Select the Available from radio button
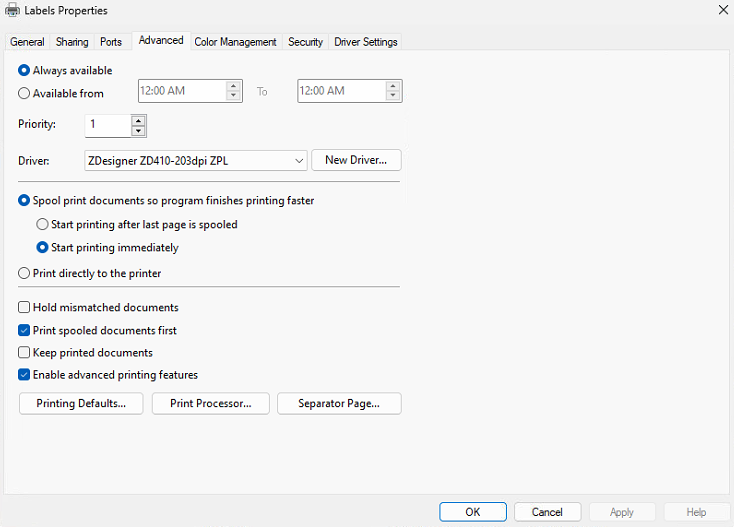 [25, 93]
